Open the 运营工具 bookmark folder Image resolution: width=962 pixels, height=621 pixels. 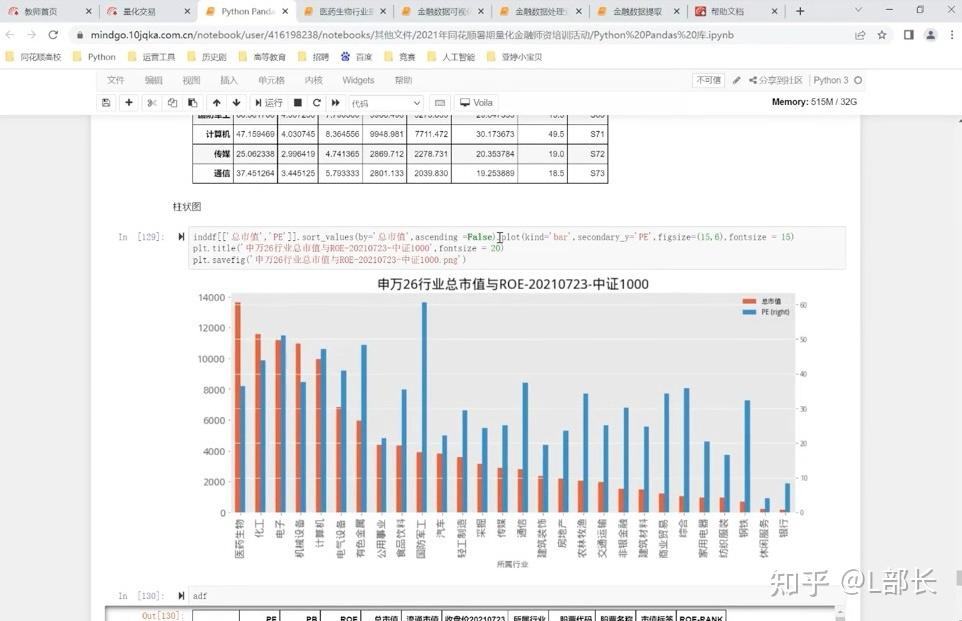[x=152, y=57]
